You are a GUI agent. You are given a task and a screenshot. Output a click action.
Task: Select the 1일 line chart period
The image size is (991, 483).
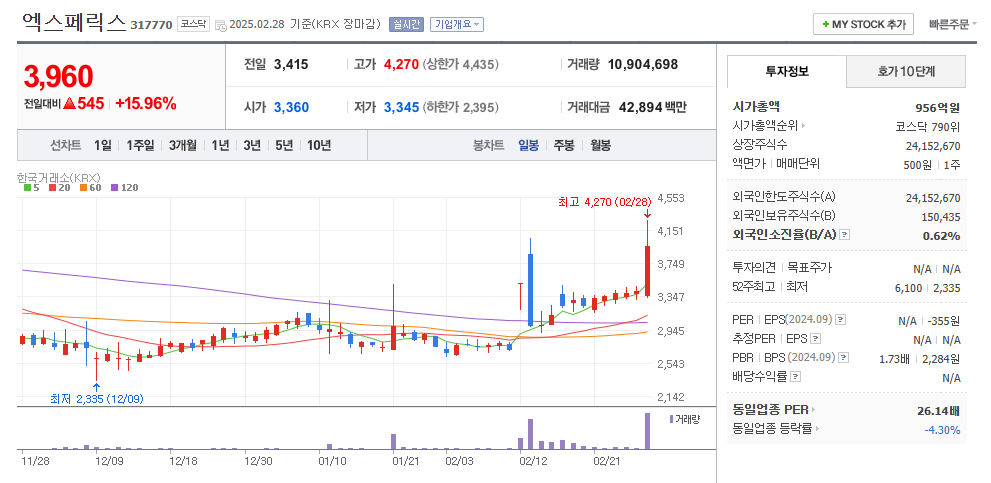point(102,145)
